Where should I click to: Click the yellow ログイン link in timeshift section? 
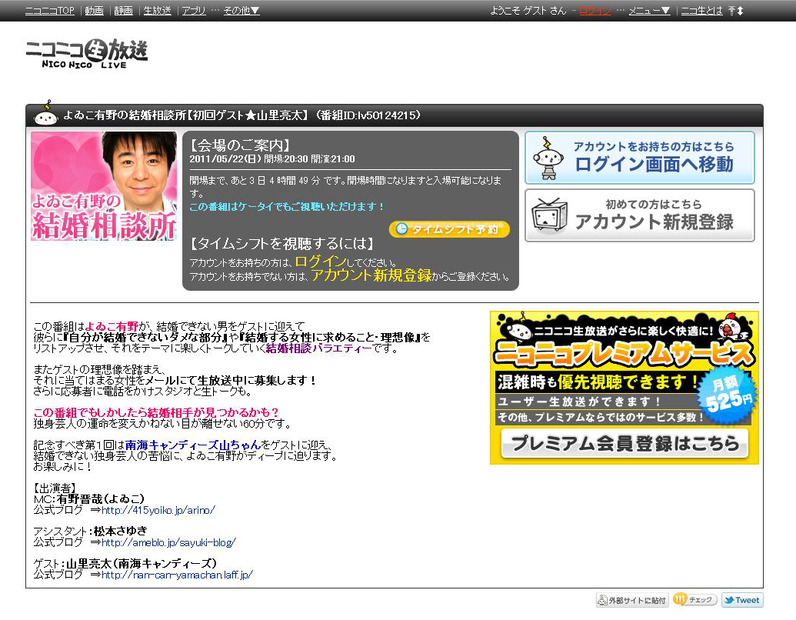coord(320,262)
